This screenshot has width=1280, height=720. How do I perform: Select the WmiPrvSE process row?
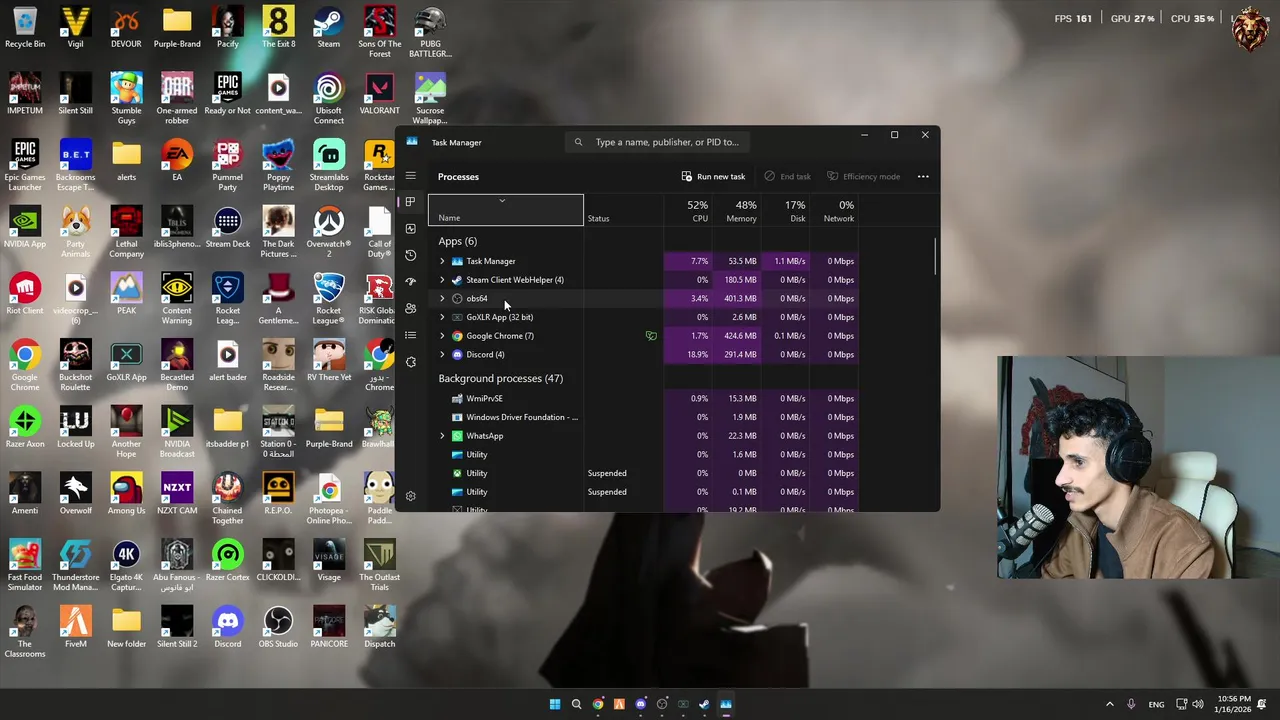(x=646, y=398)
